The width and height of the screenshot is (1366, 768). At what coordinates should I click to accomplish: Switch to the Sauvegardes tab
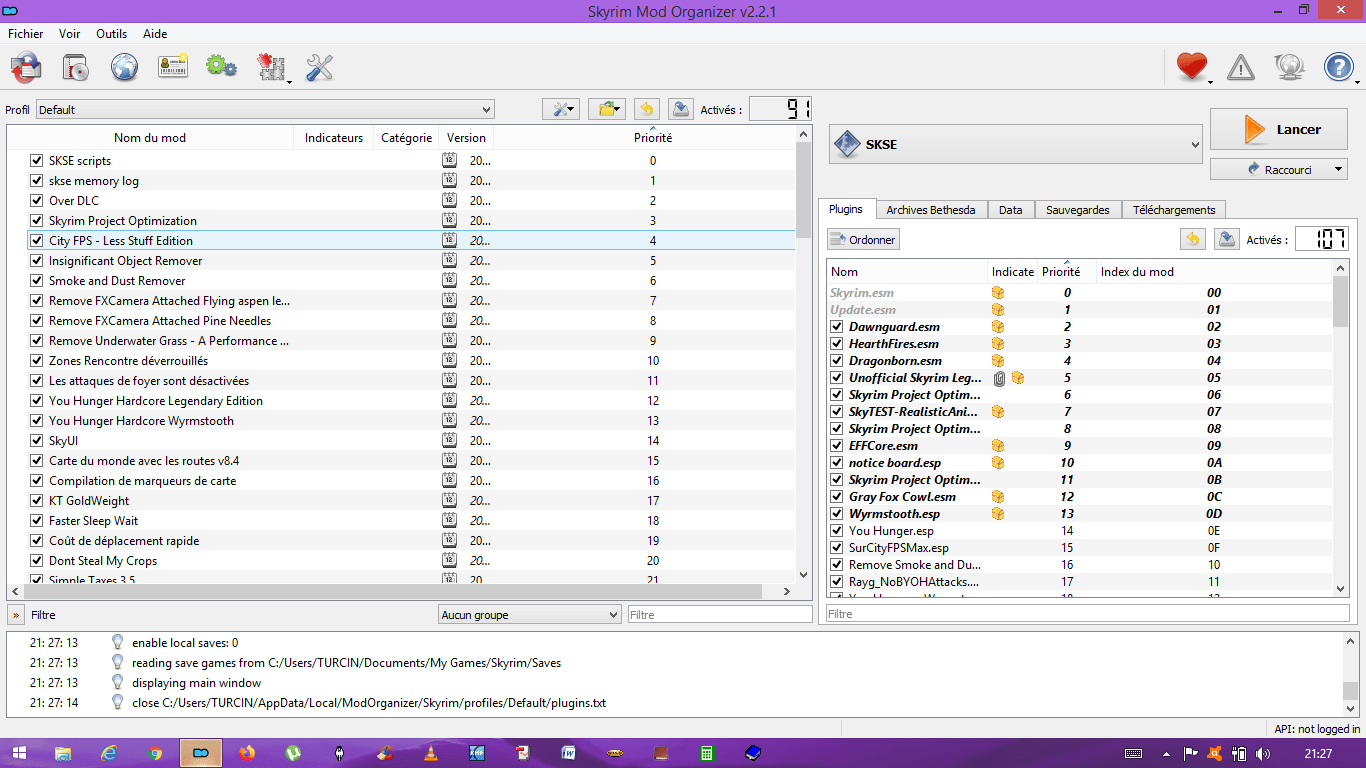coord(1078,210)
